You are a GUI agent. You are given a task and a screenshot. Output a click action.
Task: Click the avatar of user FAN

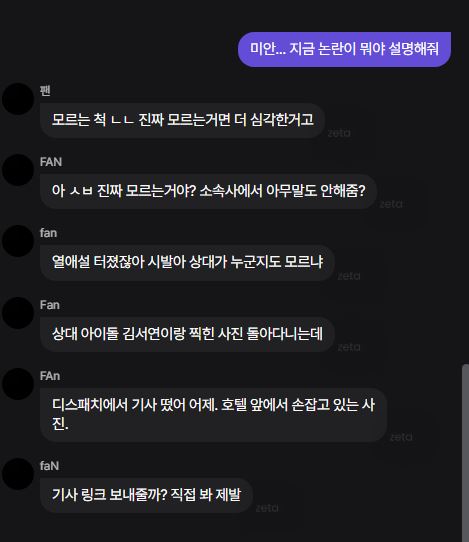[18, 170]
